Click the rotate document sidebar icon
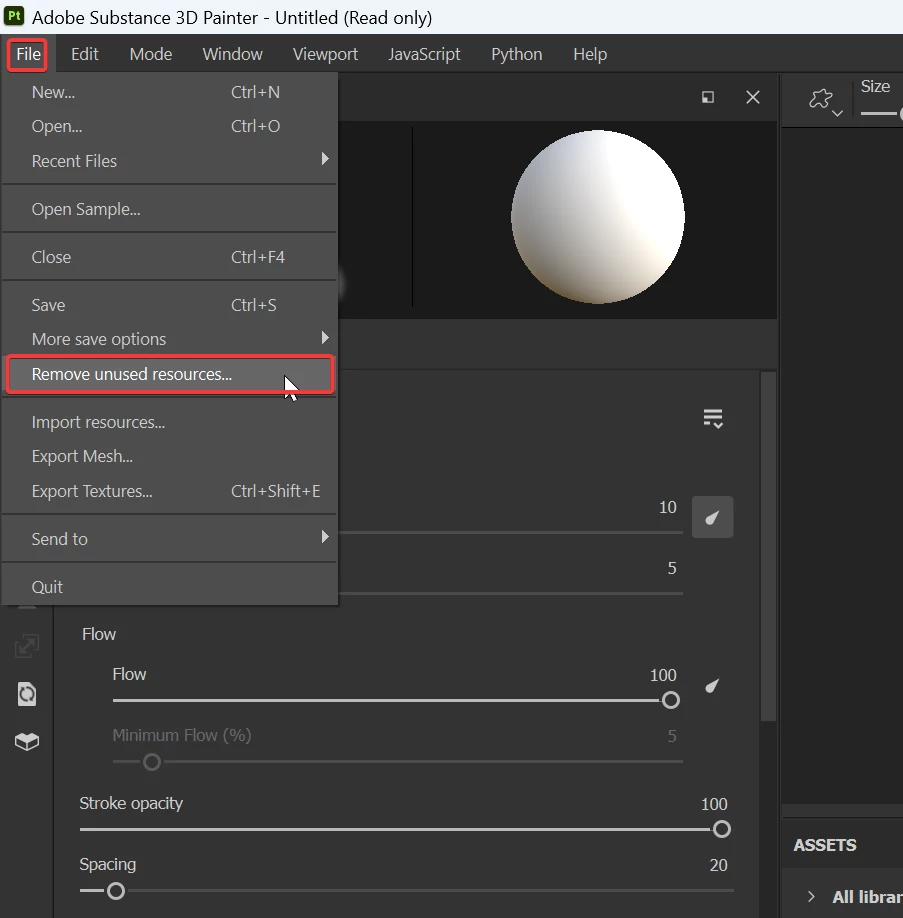Screen dimensions: 903x918 pos(27,694)
